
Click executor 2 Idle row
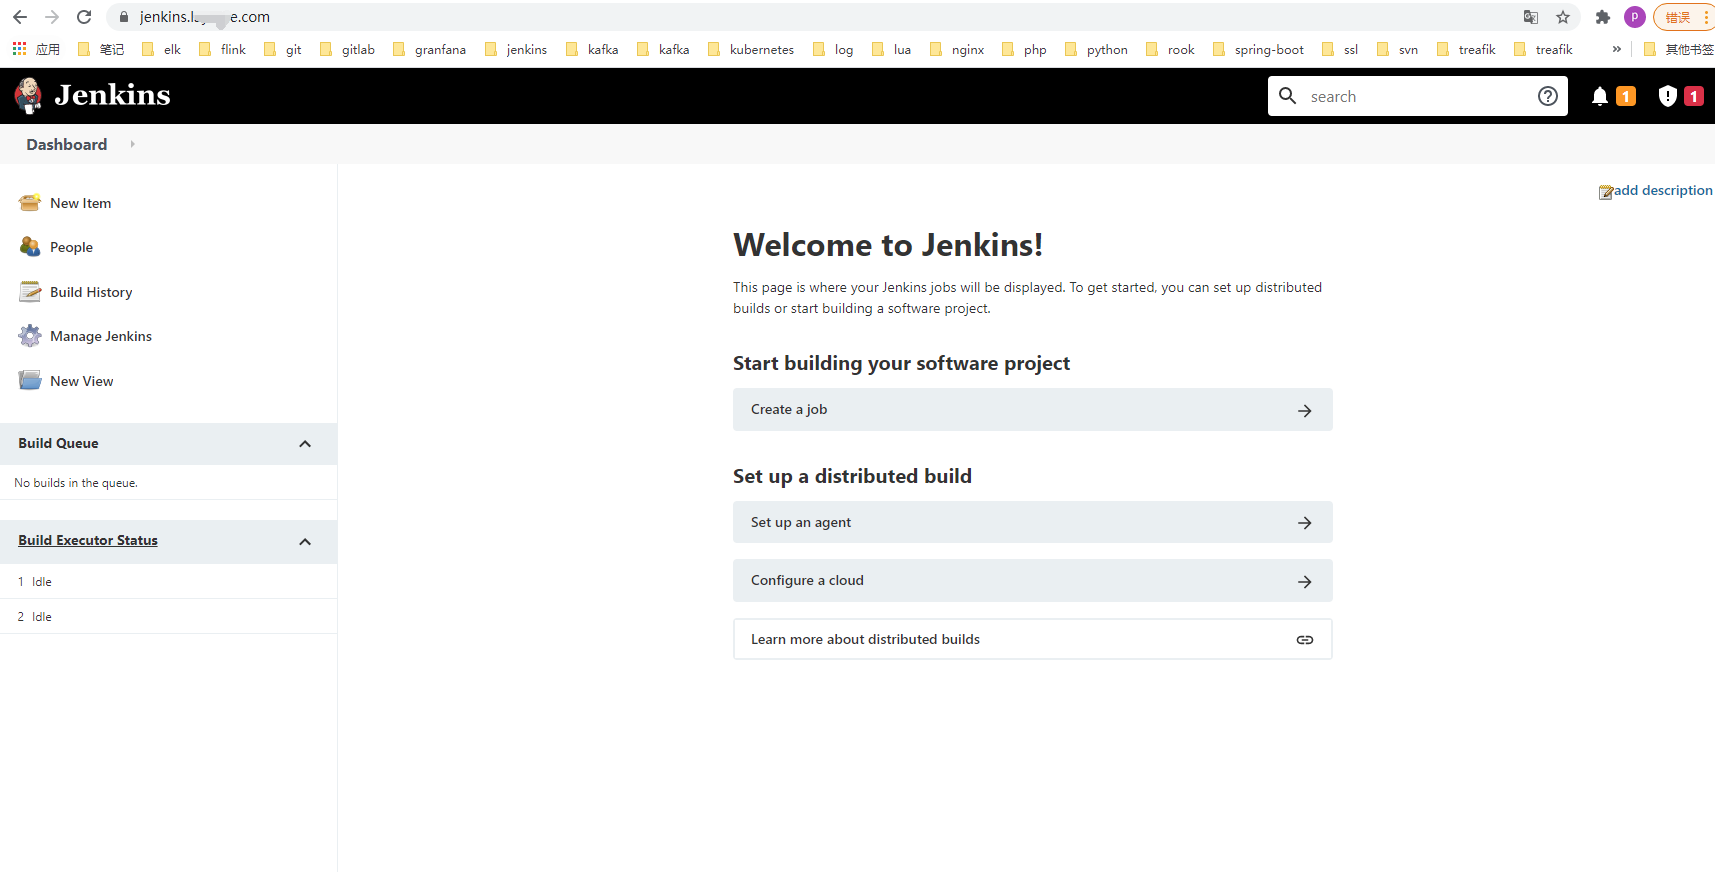coord(168,616)
